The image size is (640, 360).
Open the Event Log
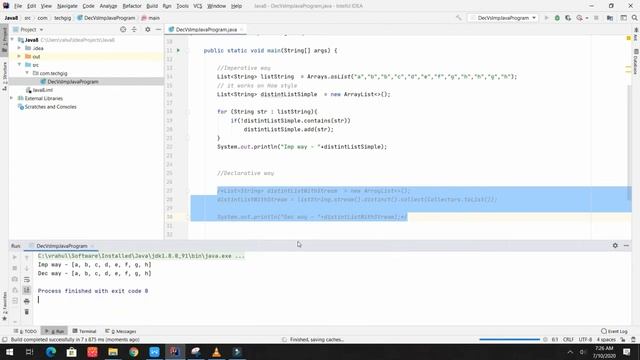[614, 331]
